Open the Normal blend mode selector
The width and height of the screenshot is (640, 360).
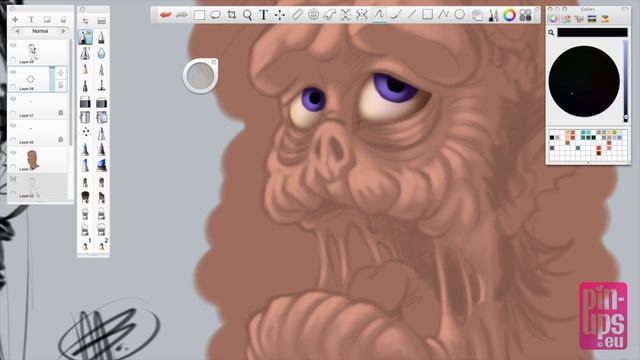[x=40, y=31]
